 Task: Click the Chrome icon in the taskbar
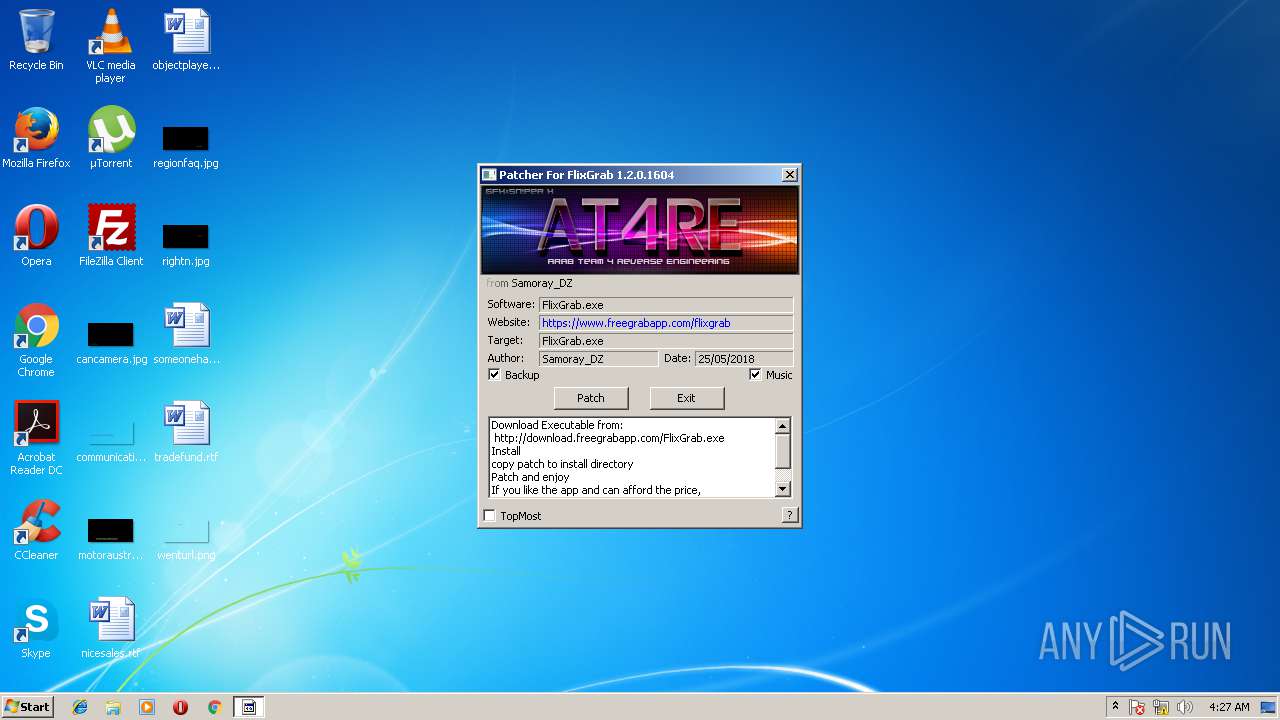214,707
